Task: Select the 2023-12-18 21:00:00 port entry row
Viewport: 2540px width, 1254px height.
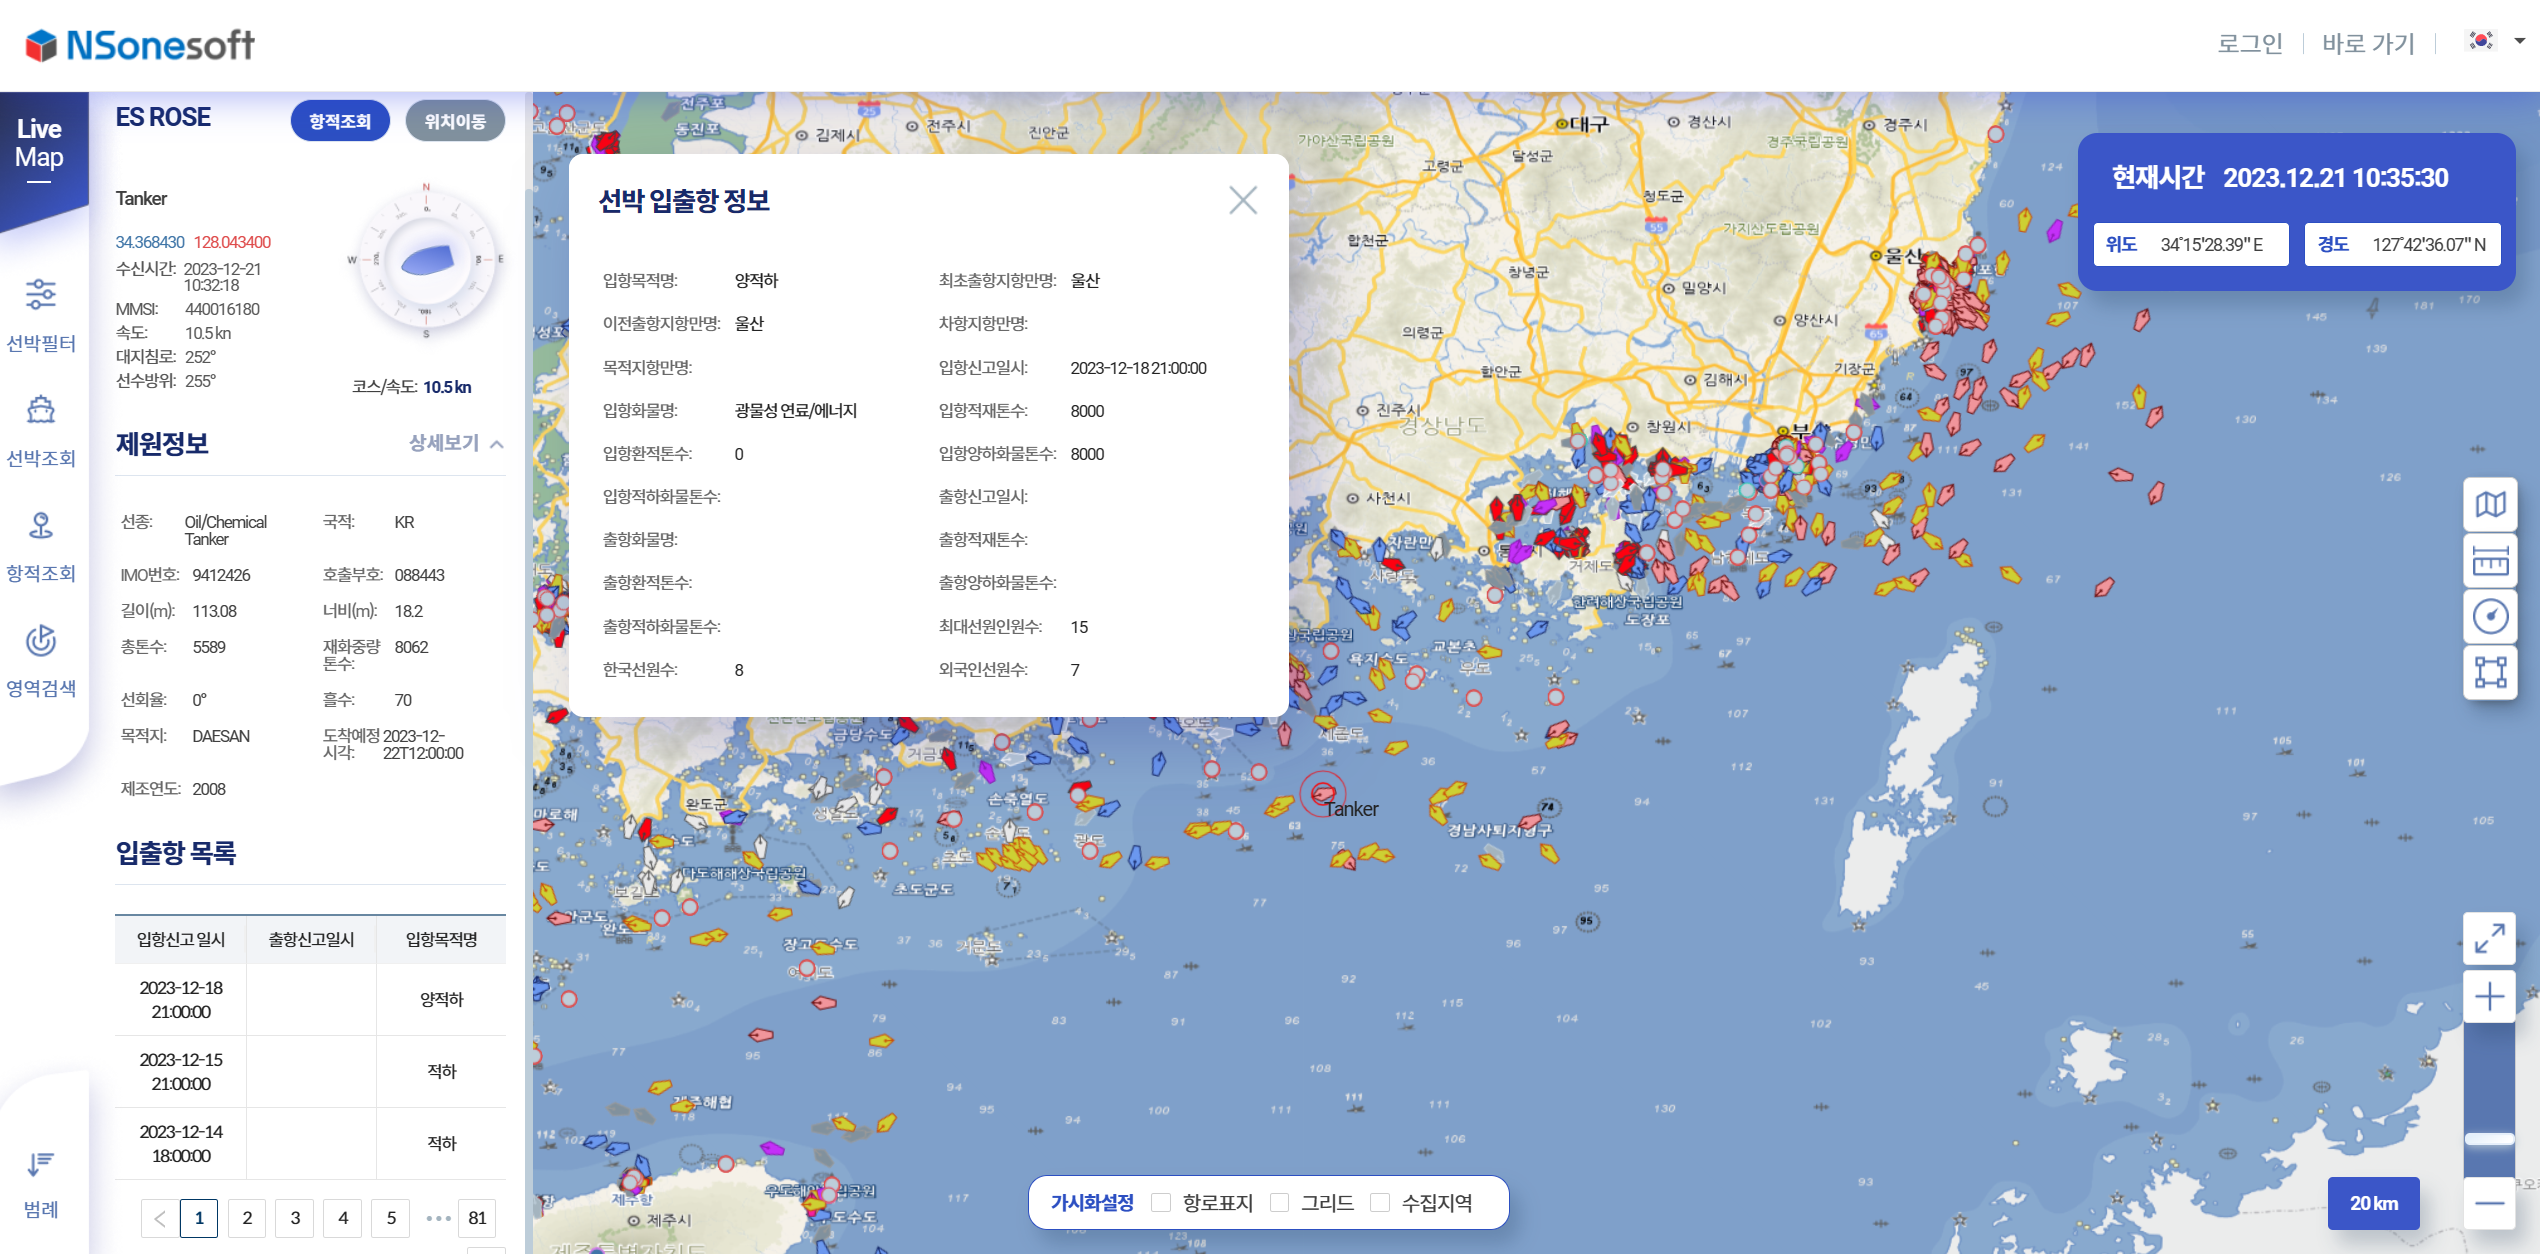Action: click(310, 999)
